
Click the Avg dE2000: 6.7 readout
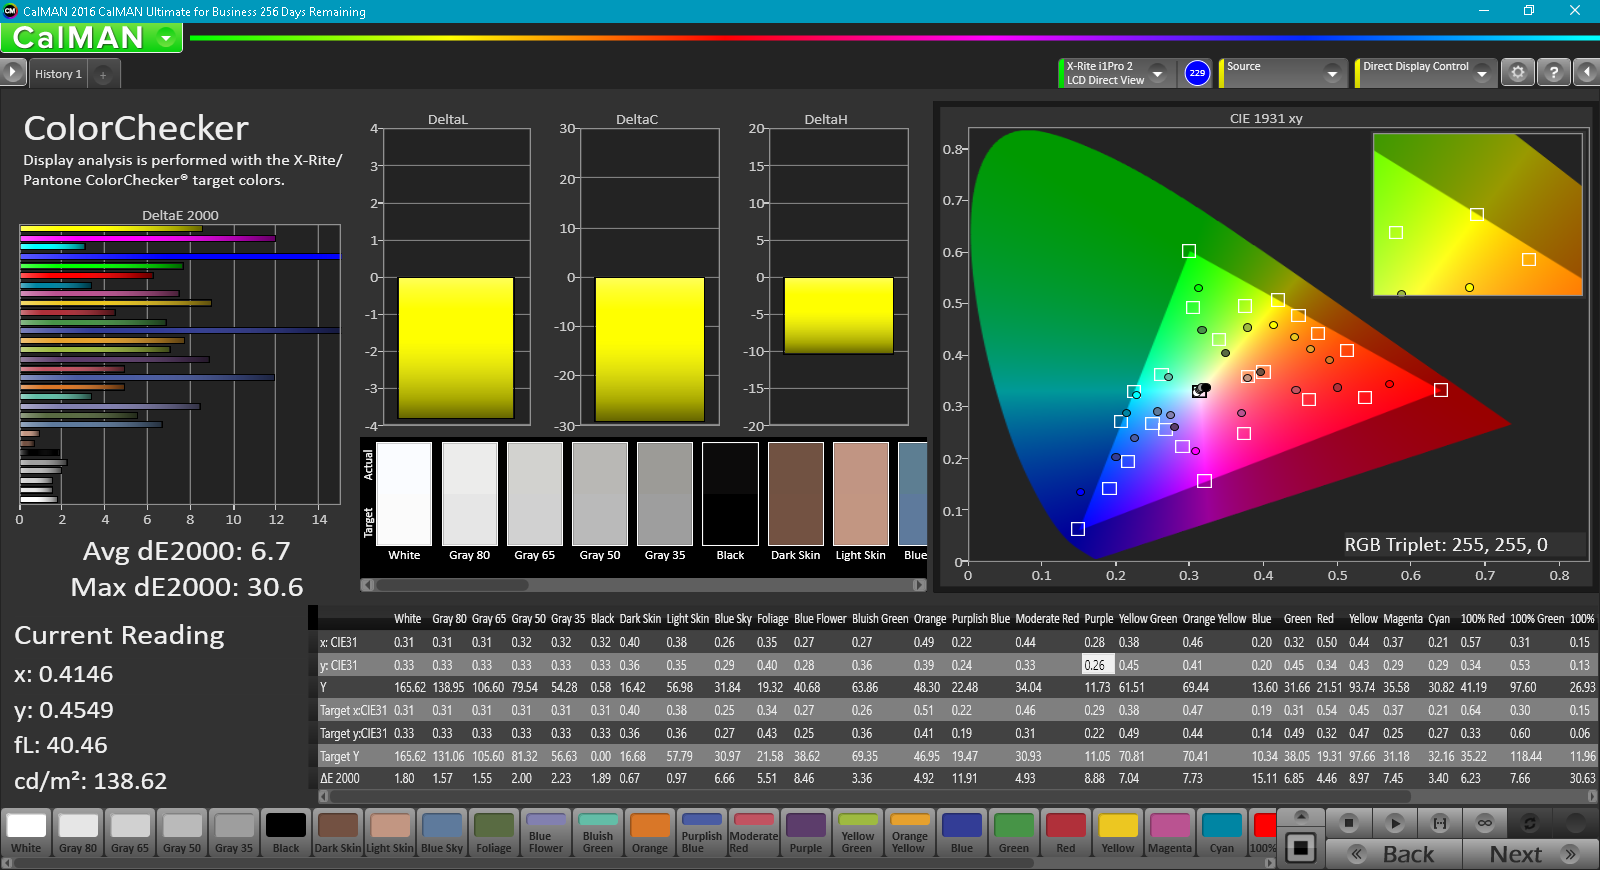click(x=186, y=551)
